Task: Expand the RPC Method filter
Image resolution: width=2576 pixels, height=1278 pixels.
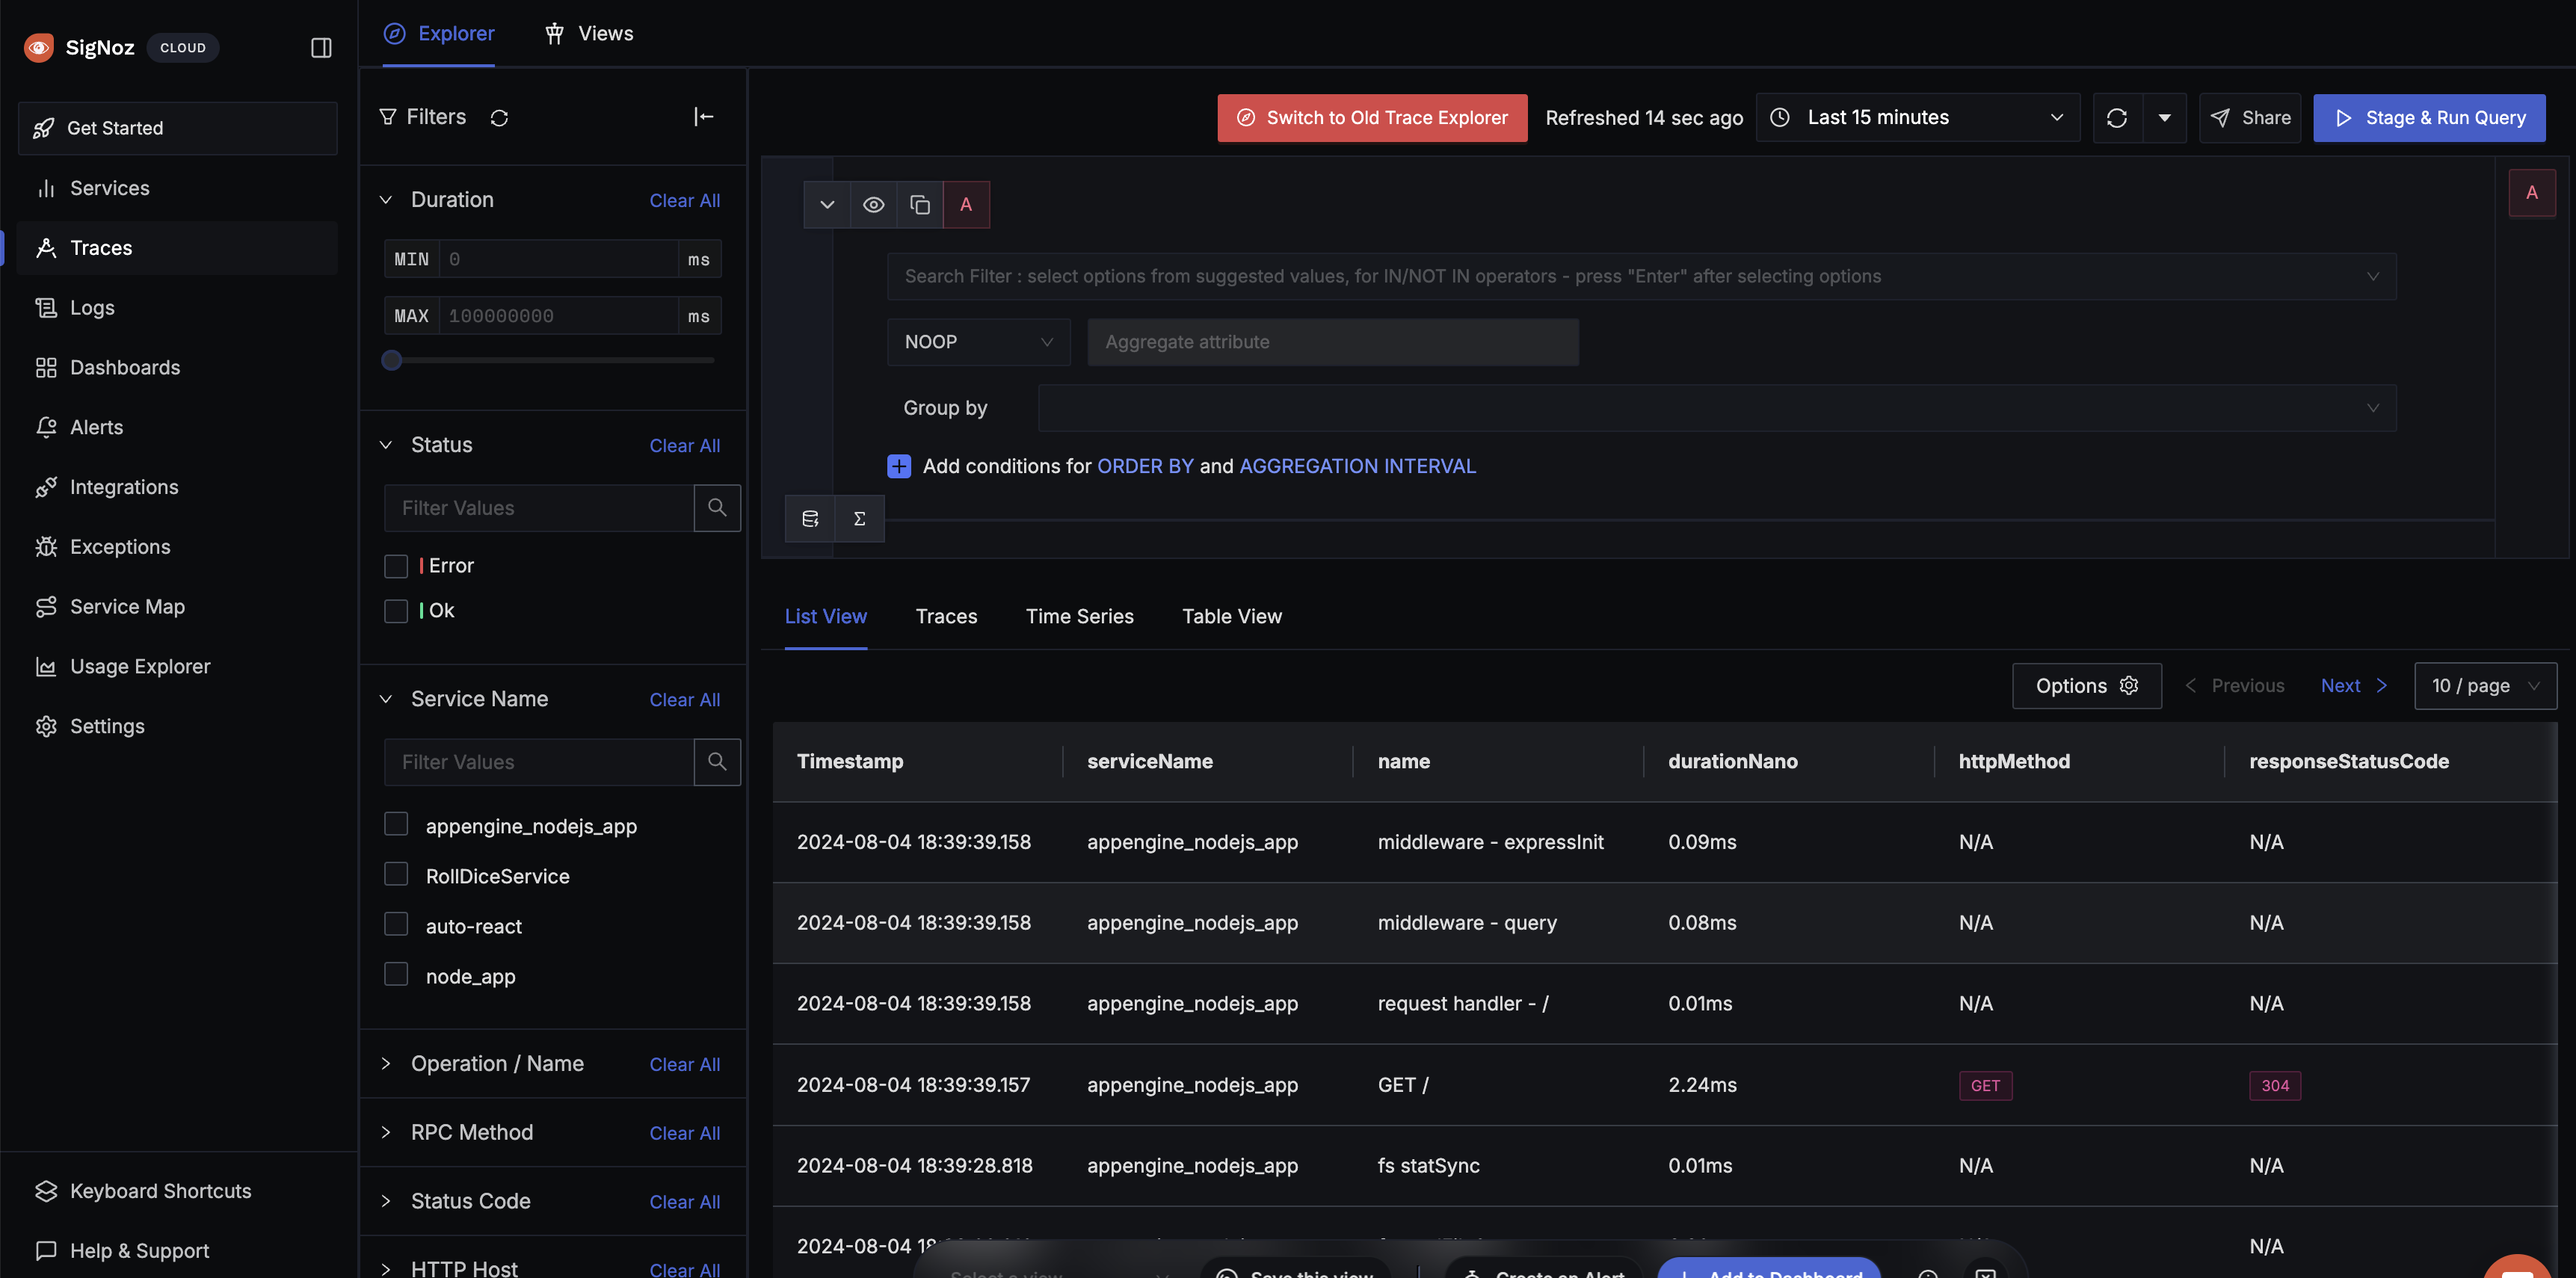Action: point(386,1132)
